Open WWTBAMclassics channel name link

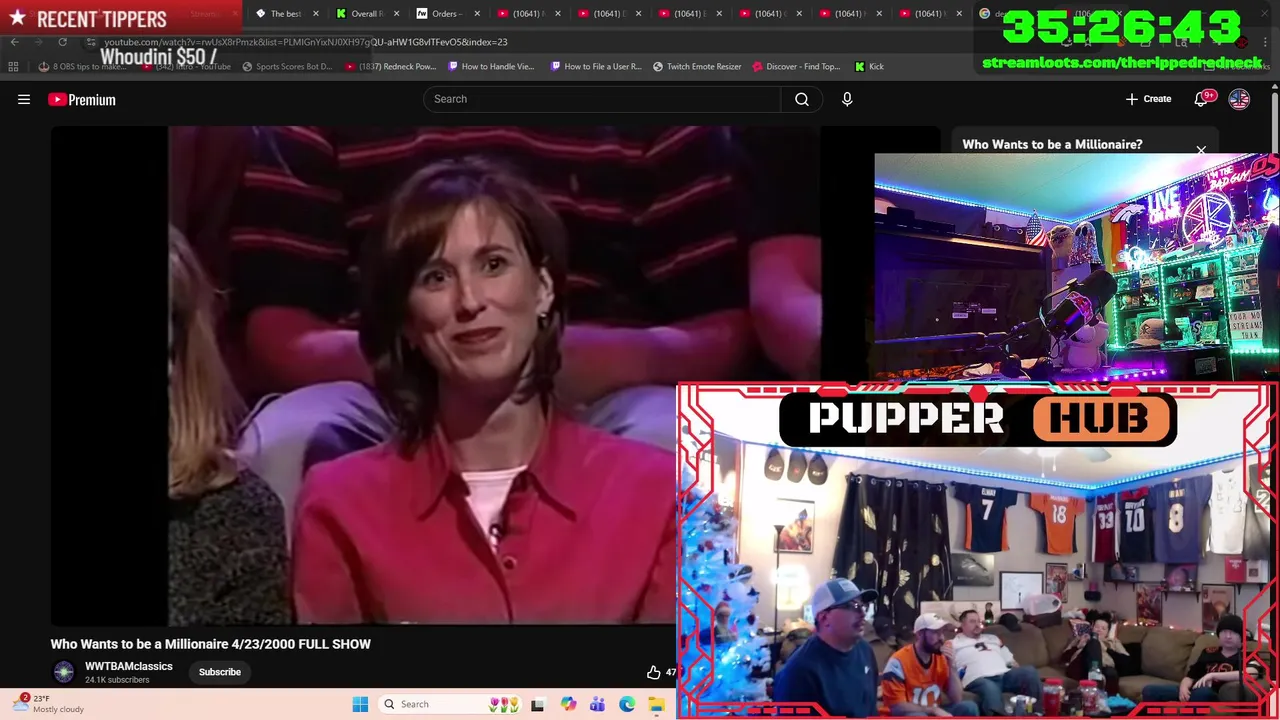[129, 666]
